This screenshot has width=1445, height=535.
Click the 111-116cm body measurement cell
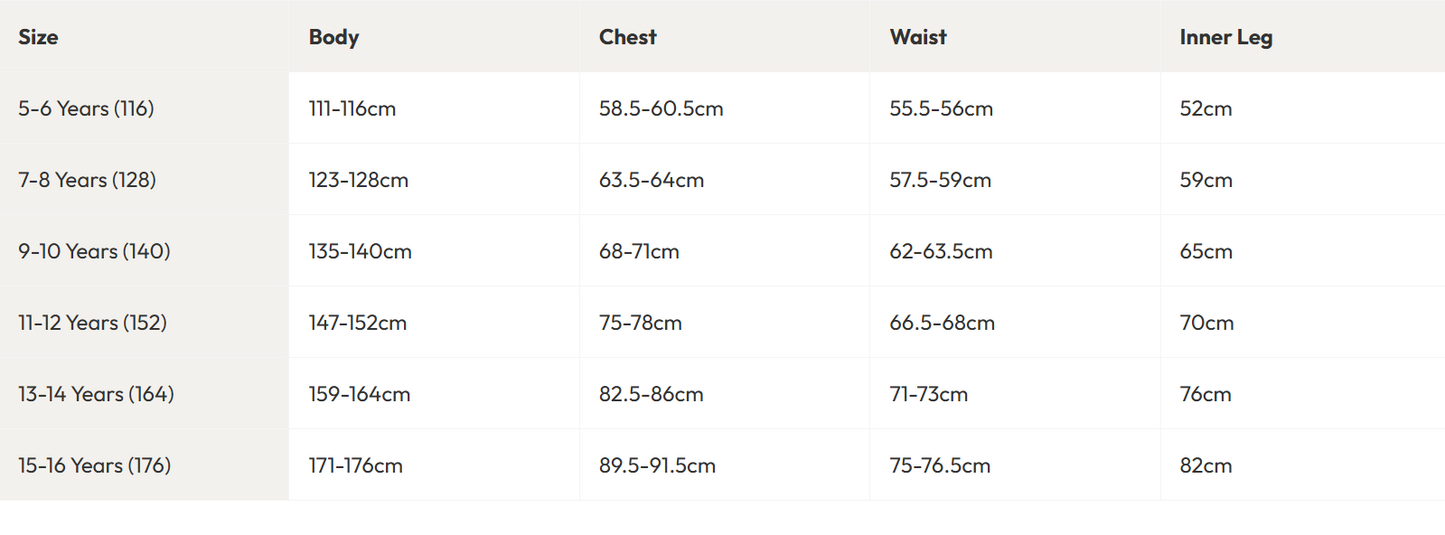(352, 108)
